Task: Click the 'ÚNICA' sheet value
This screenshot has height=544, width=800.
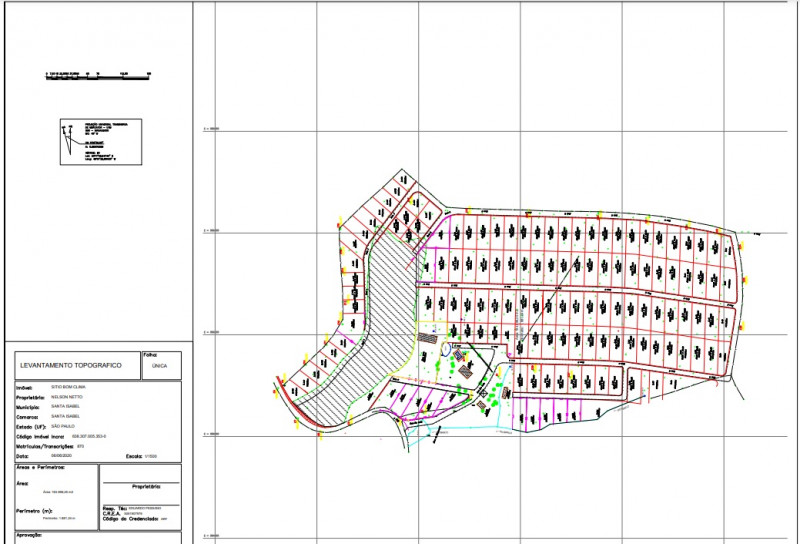Action: point(160,366)
